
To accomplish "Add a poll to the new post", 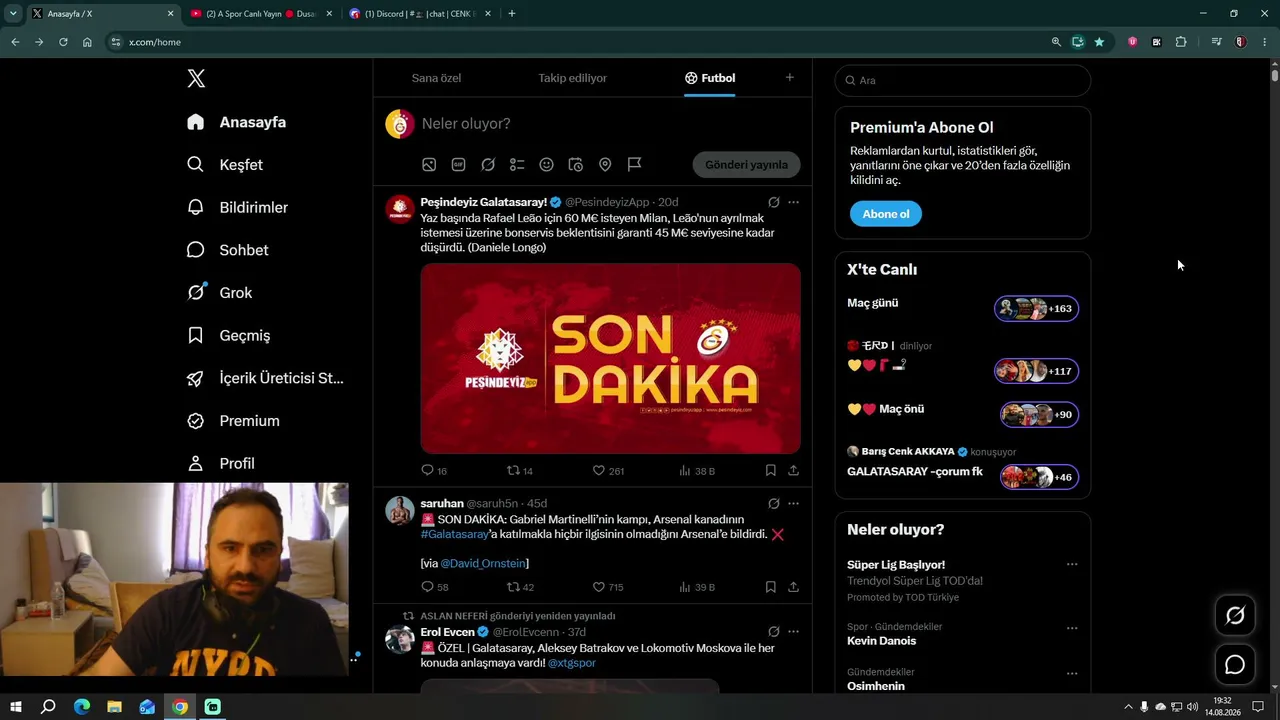I will 517,164.
